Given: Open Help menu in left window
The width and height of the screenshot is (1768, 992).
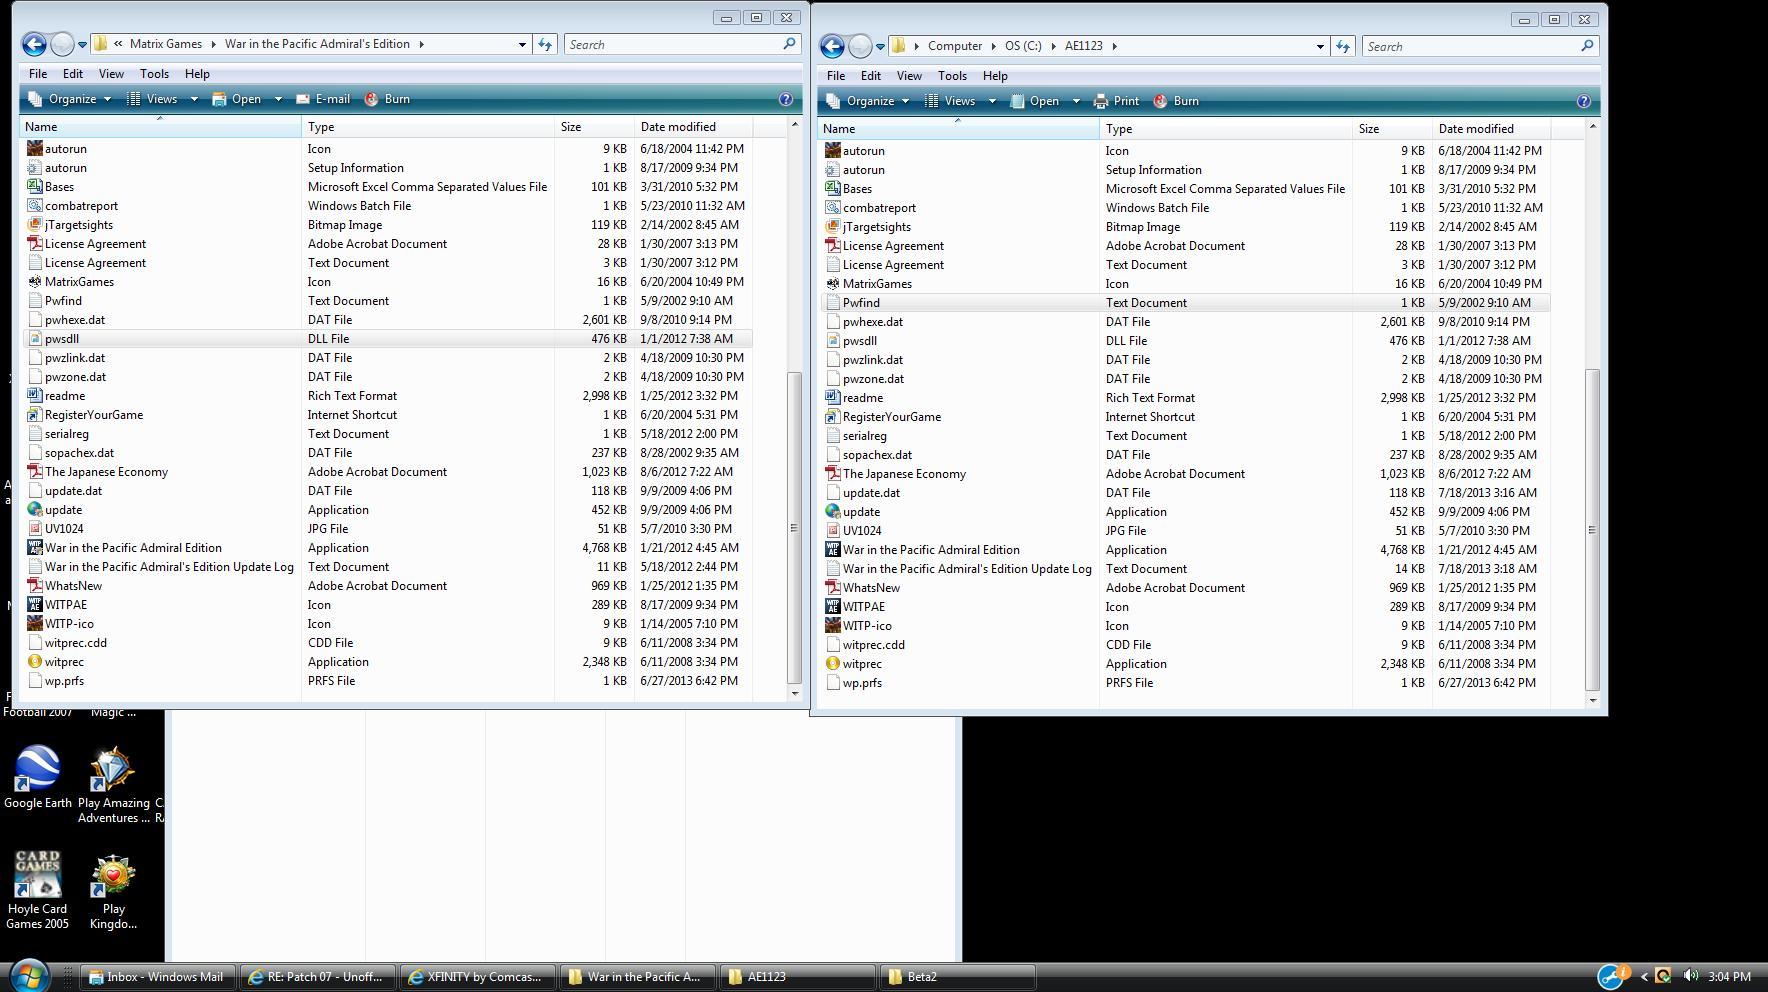Looking at the screenshot, I should [197, 74].
